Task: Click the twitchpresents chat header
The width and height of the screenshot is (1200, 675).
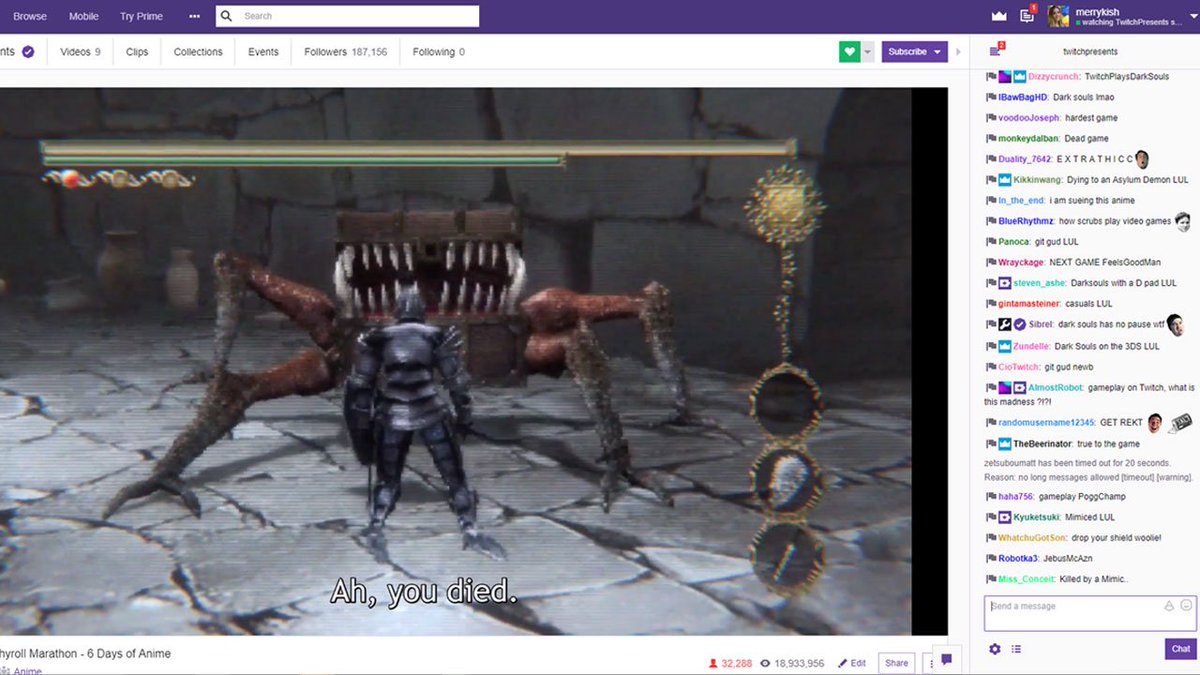Action: click(1091, 52)
